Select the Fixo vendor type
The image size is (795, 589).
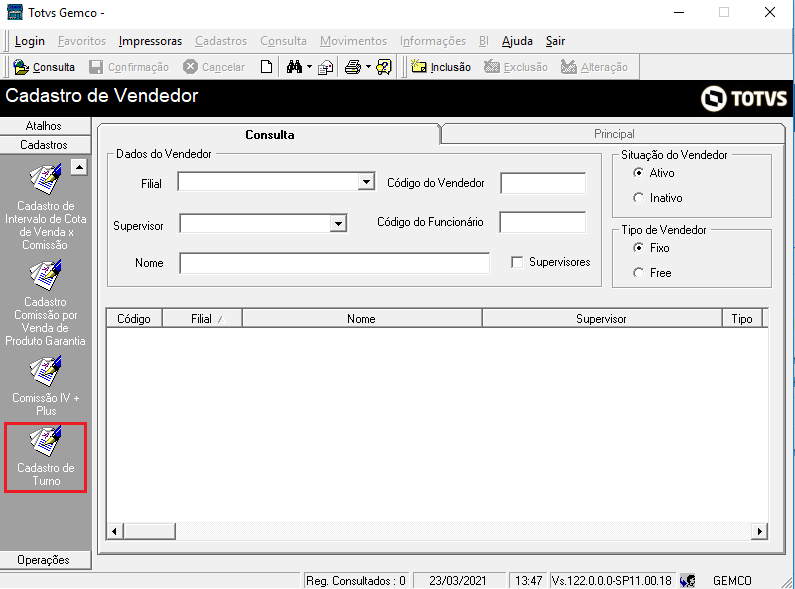coord(638,248)
